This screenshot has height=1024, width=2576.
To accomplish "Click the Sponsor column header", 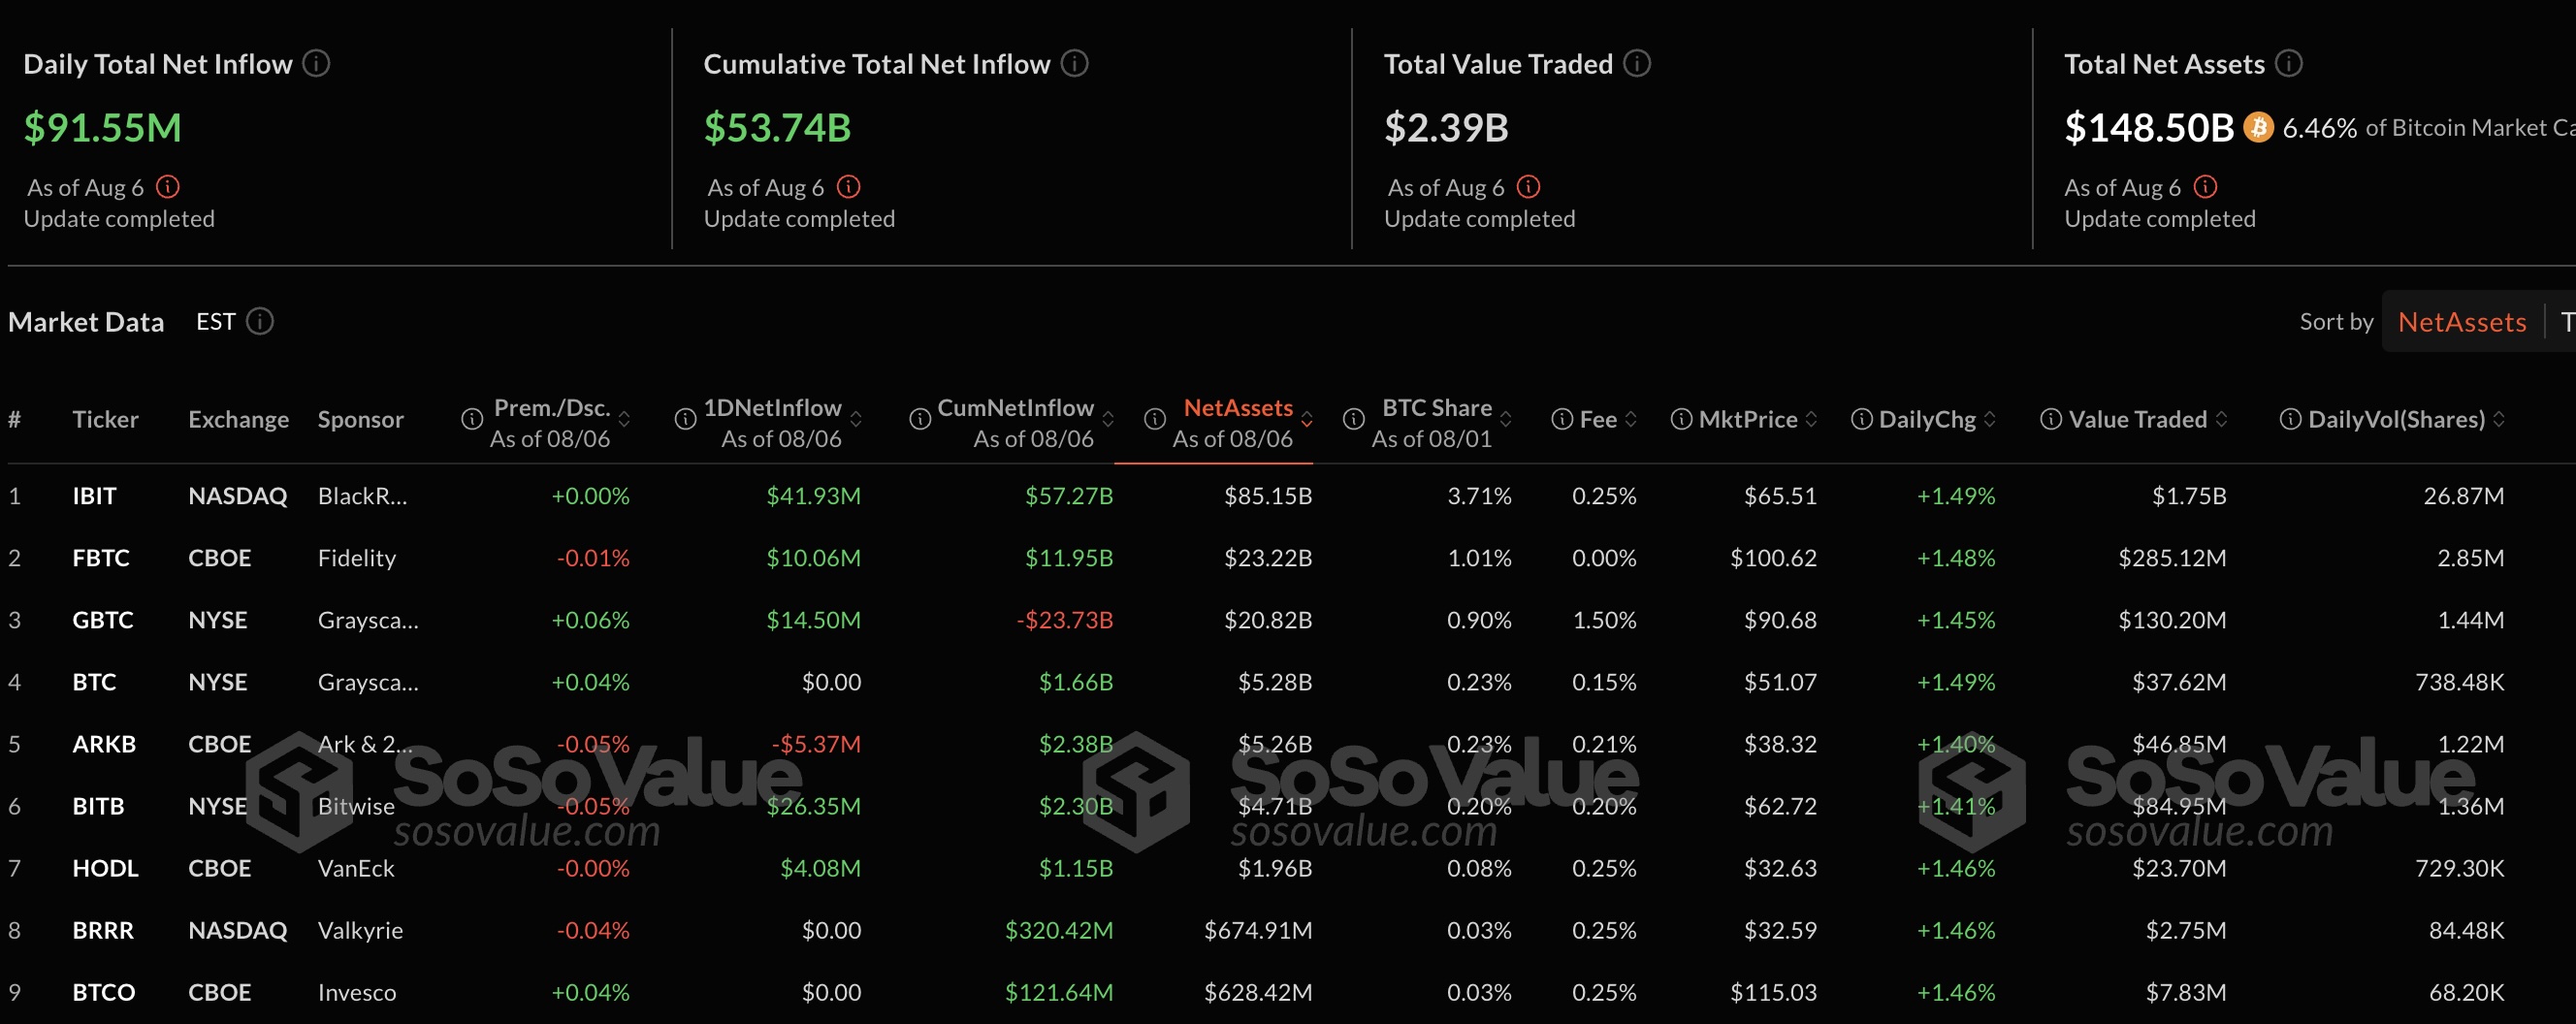I will [x=361, y=420].
